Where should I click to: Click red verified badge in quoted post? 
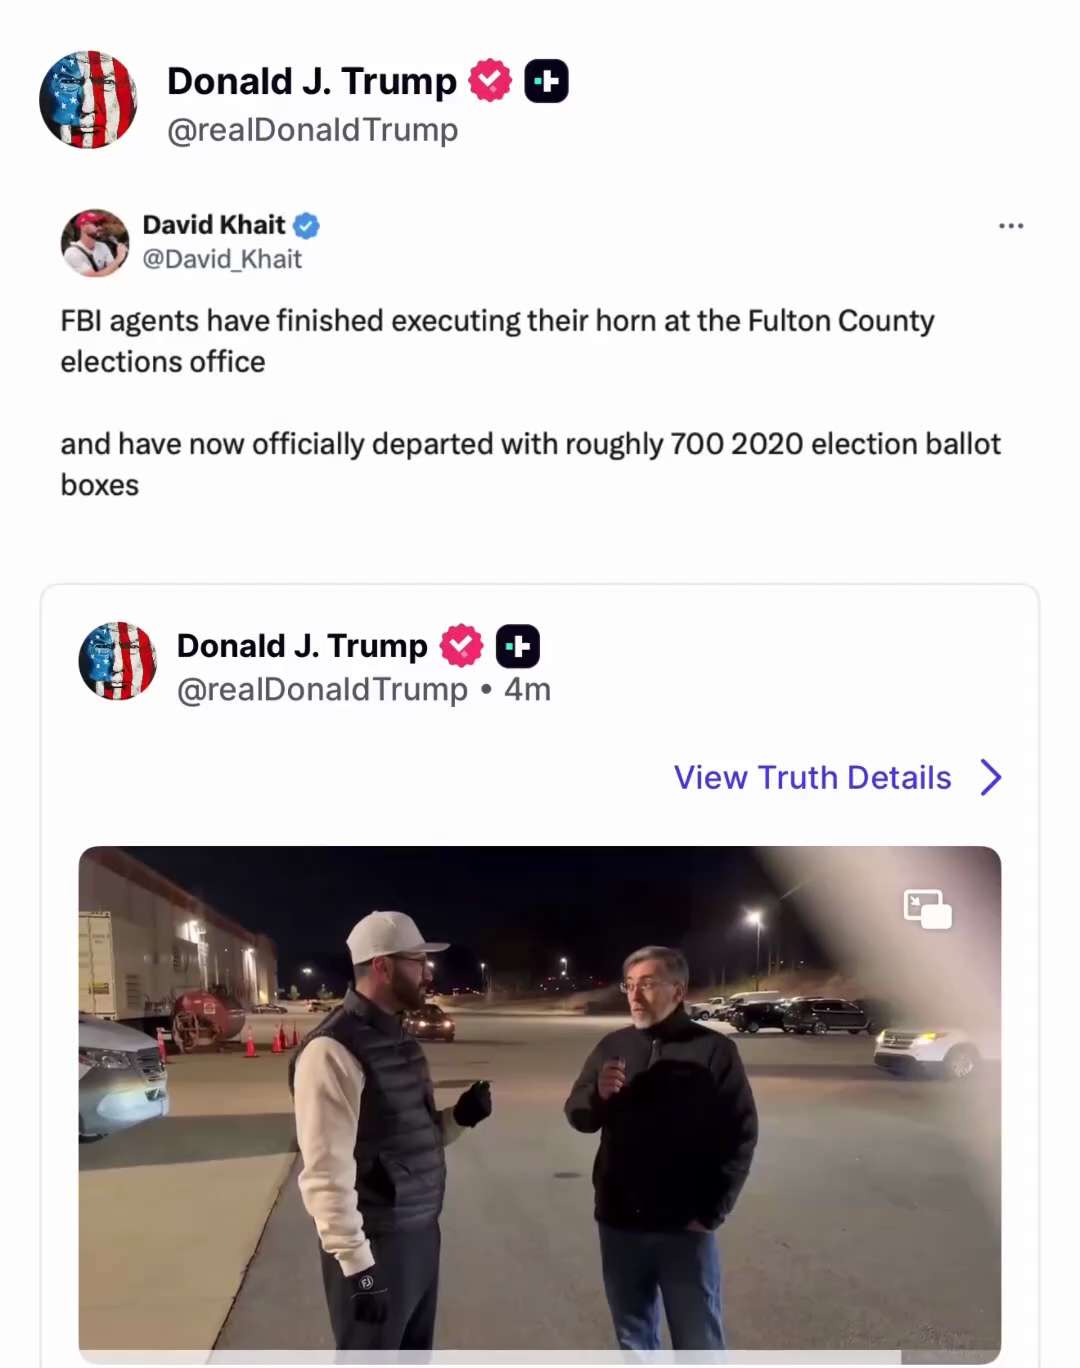click(462, 646)
